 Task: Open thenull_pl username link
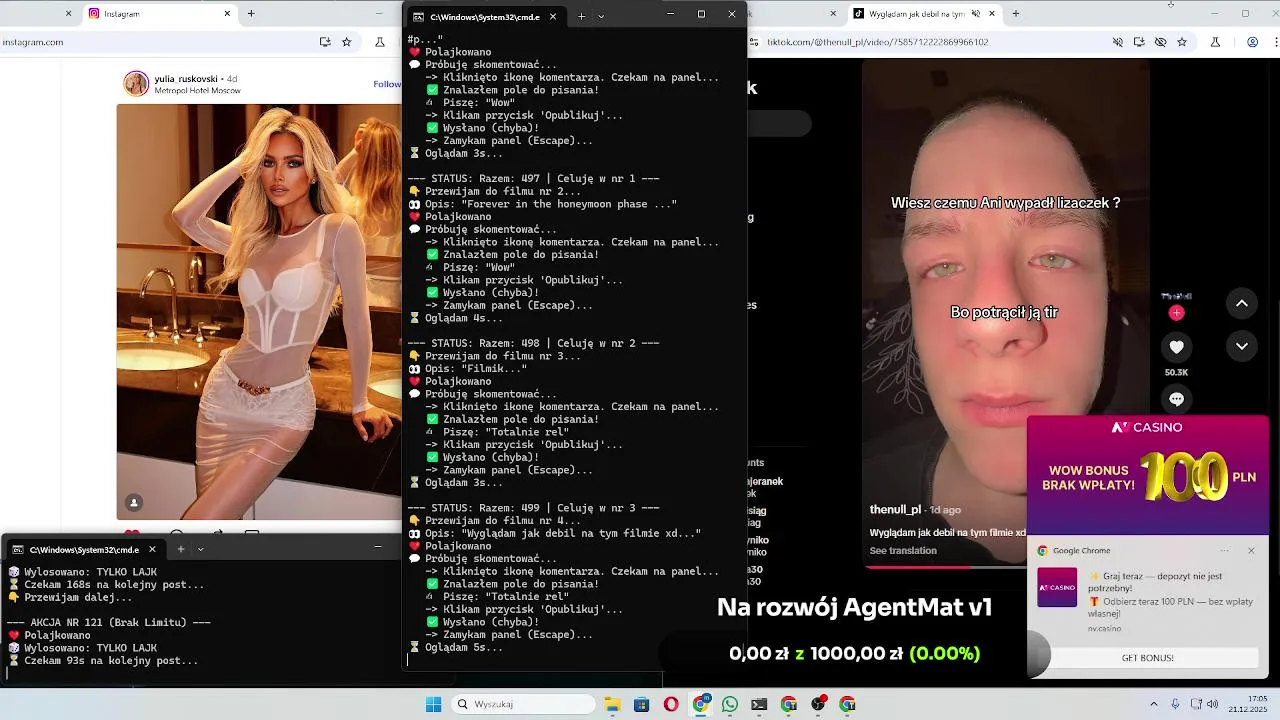click(x=895, y=510)
